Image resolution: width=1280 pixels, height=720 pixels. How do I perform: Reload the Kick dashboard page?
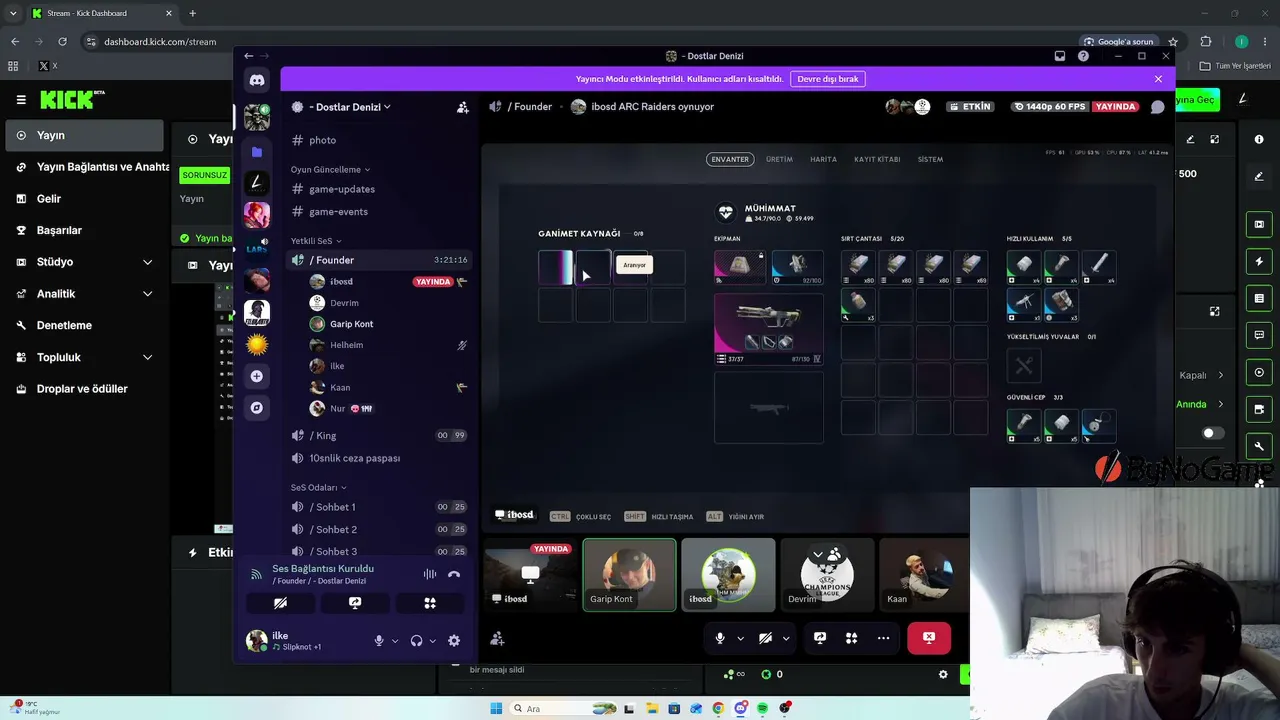(x=62, y=42)
